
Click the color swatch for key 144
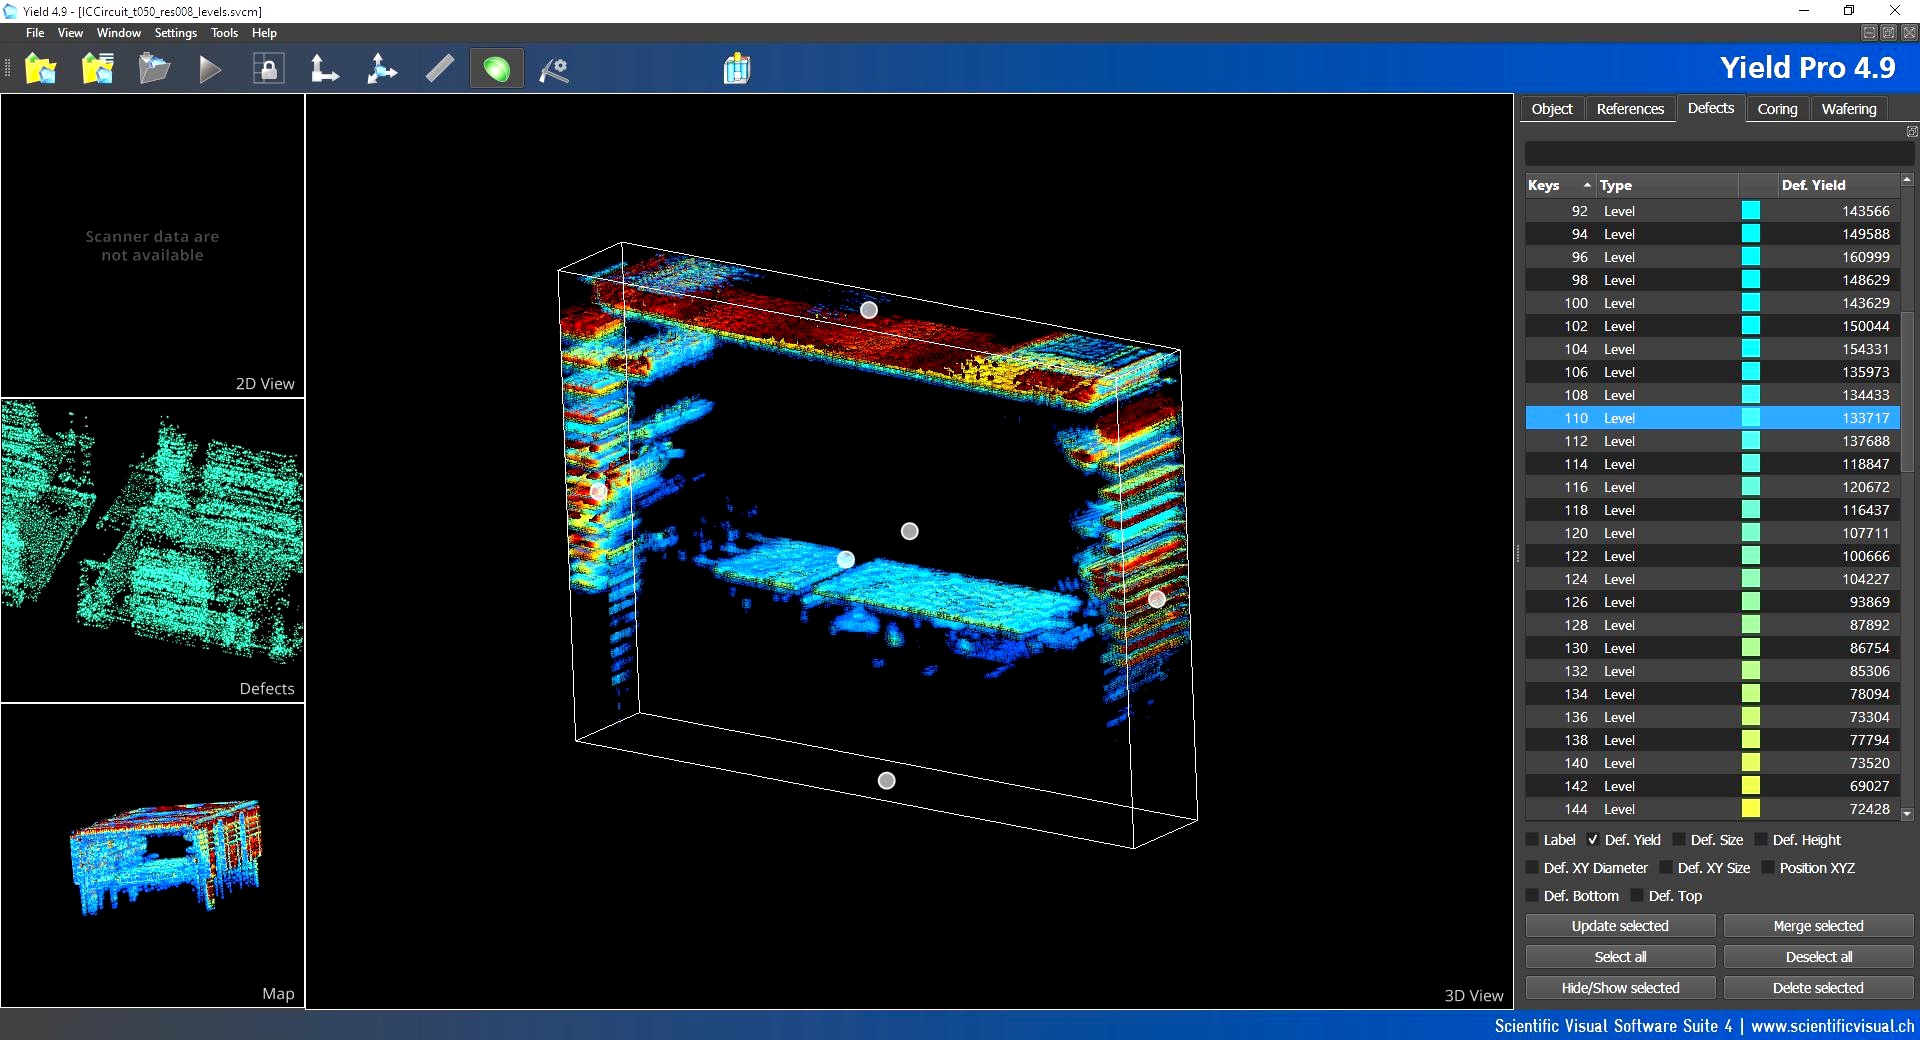tap(1751, 809)
